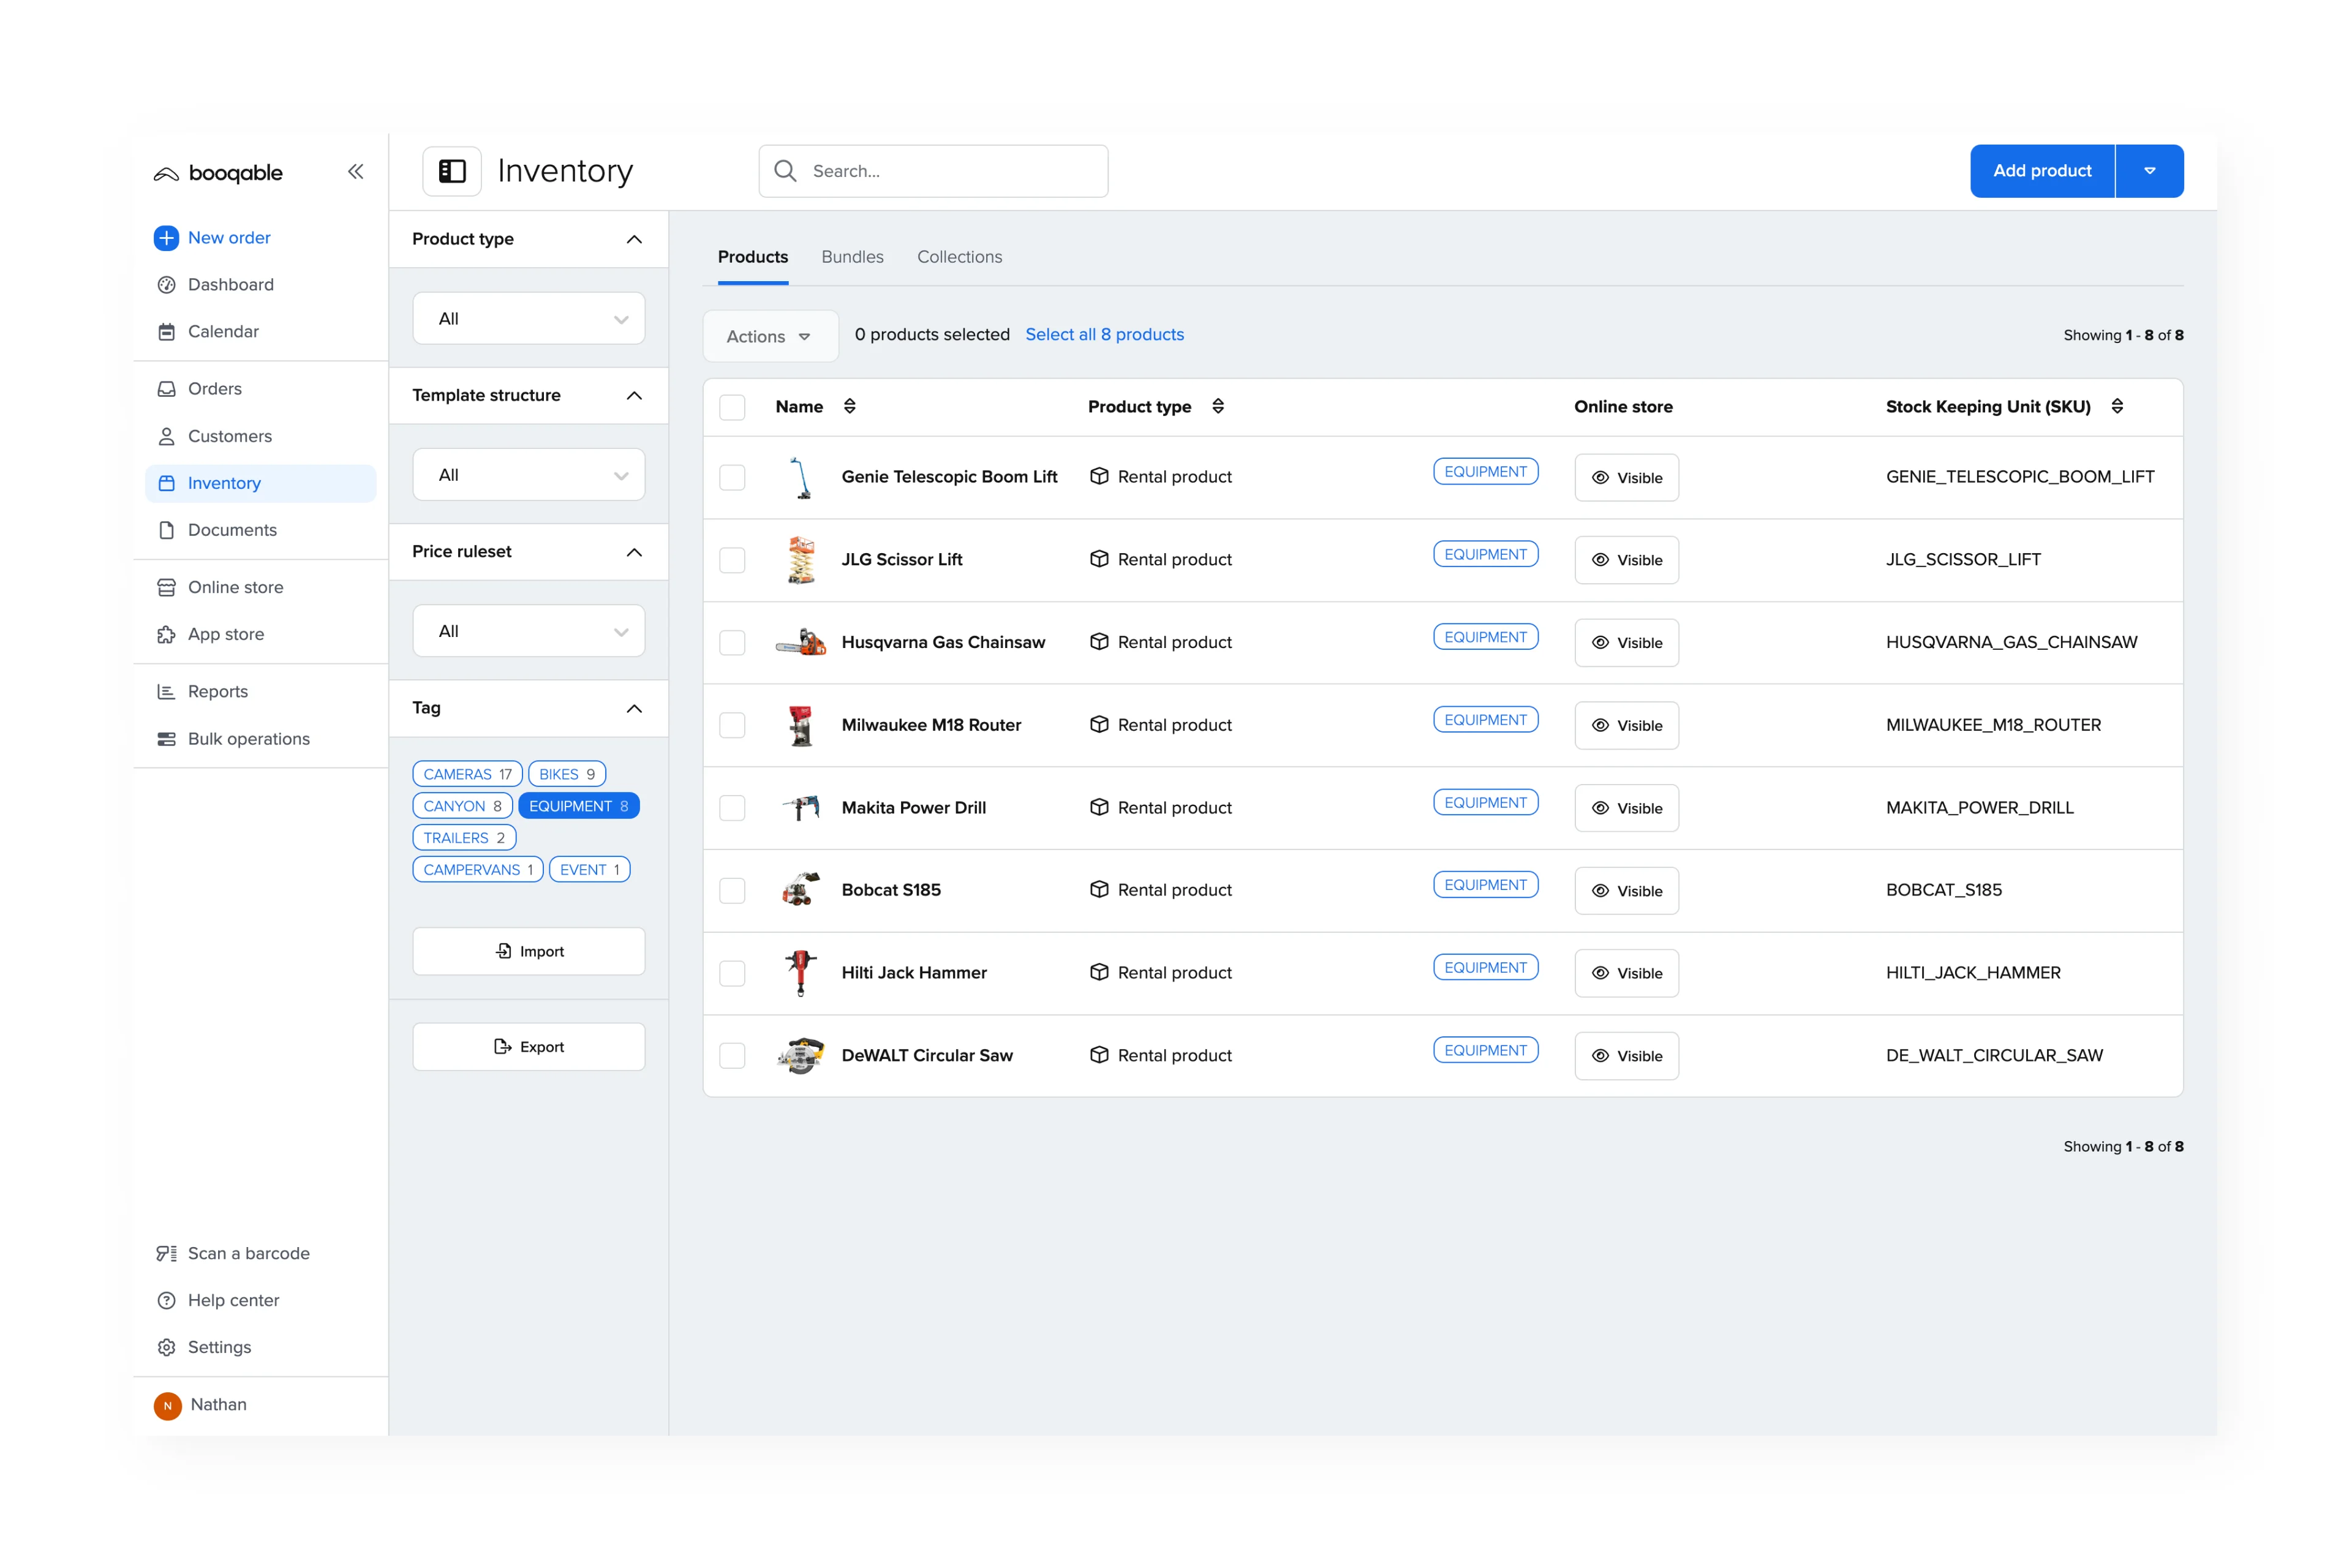
Task: Toggle Visible for DeWALT Circular Saw
Action: pos(1626,1056)
